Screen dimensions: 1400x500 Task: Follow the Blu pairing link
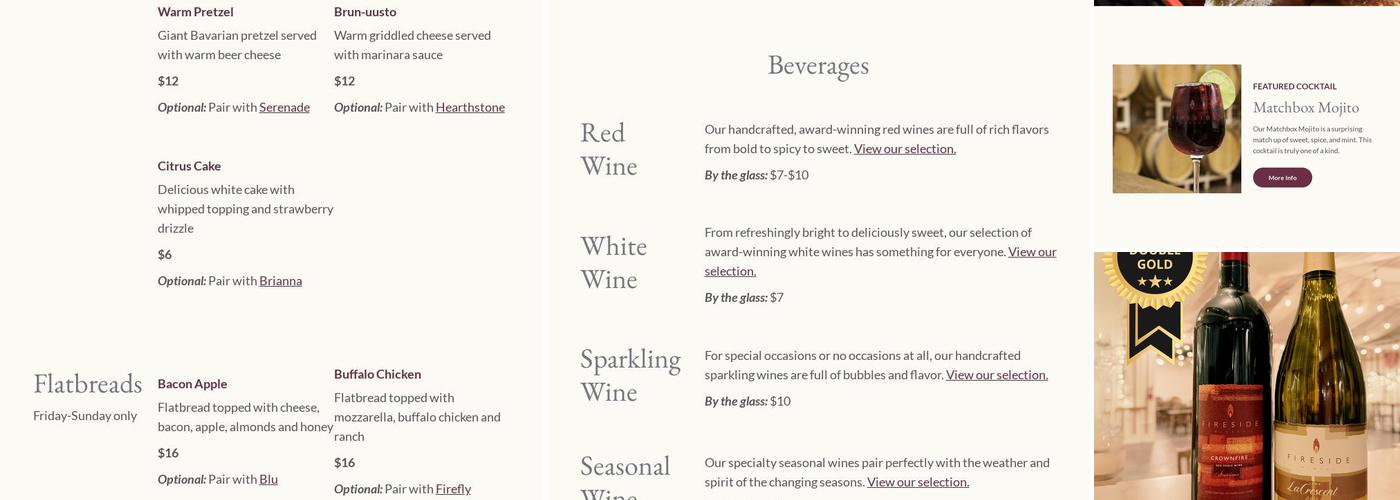click(x=268, y=479)
